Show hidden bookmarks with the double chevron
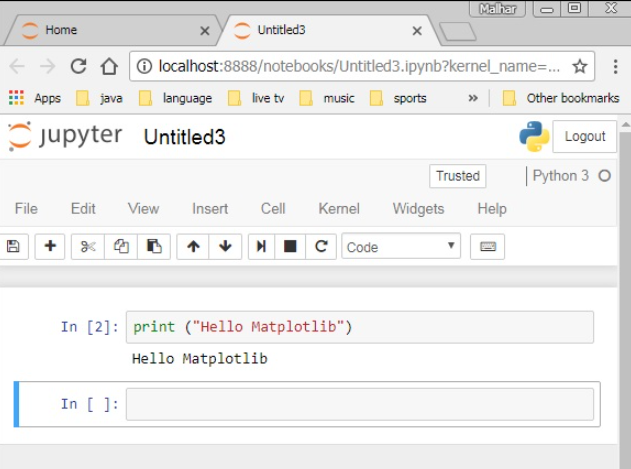Viewport: 631px width, 469px height. tap(473, 98)
